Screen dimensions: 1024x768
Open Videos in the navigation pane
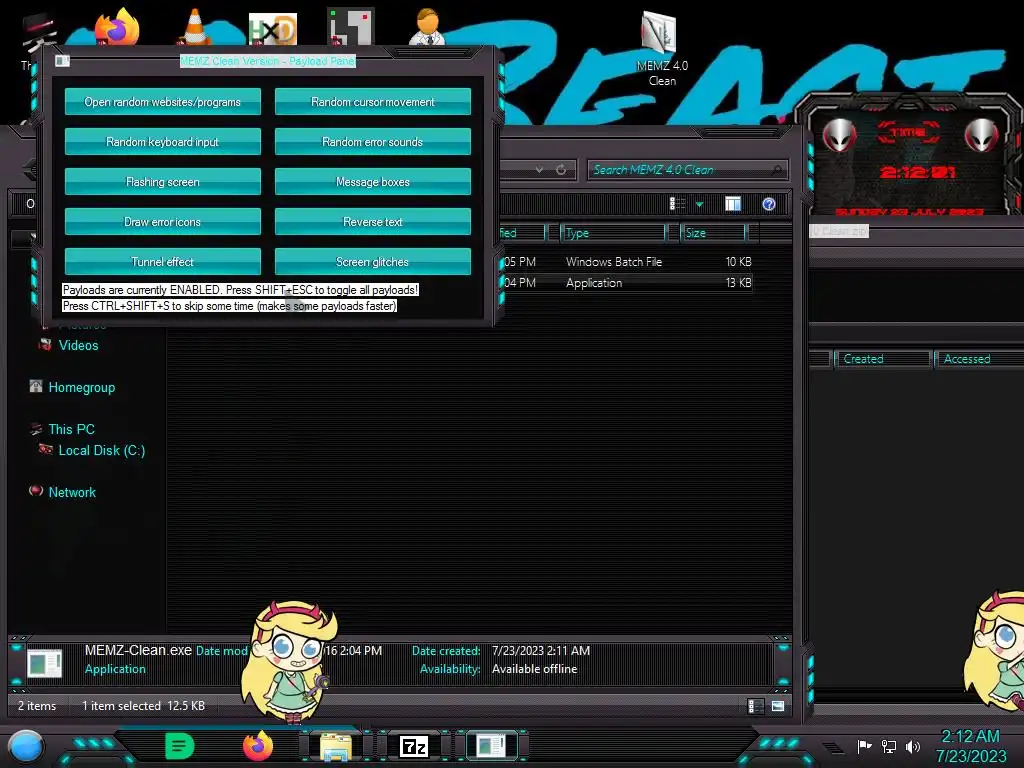pos(78,345)
